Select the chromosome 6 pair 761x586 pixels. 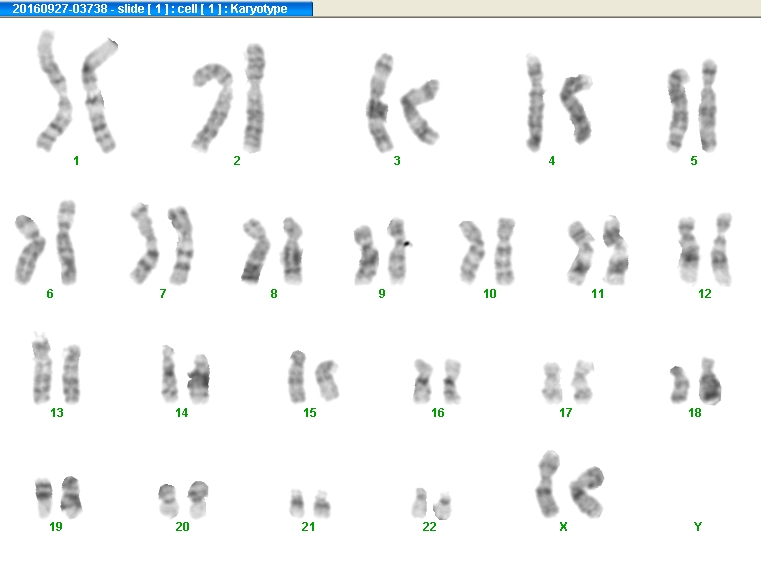[x=46, y=242]
